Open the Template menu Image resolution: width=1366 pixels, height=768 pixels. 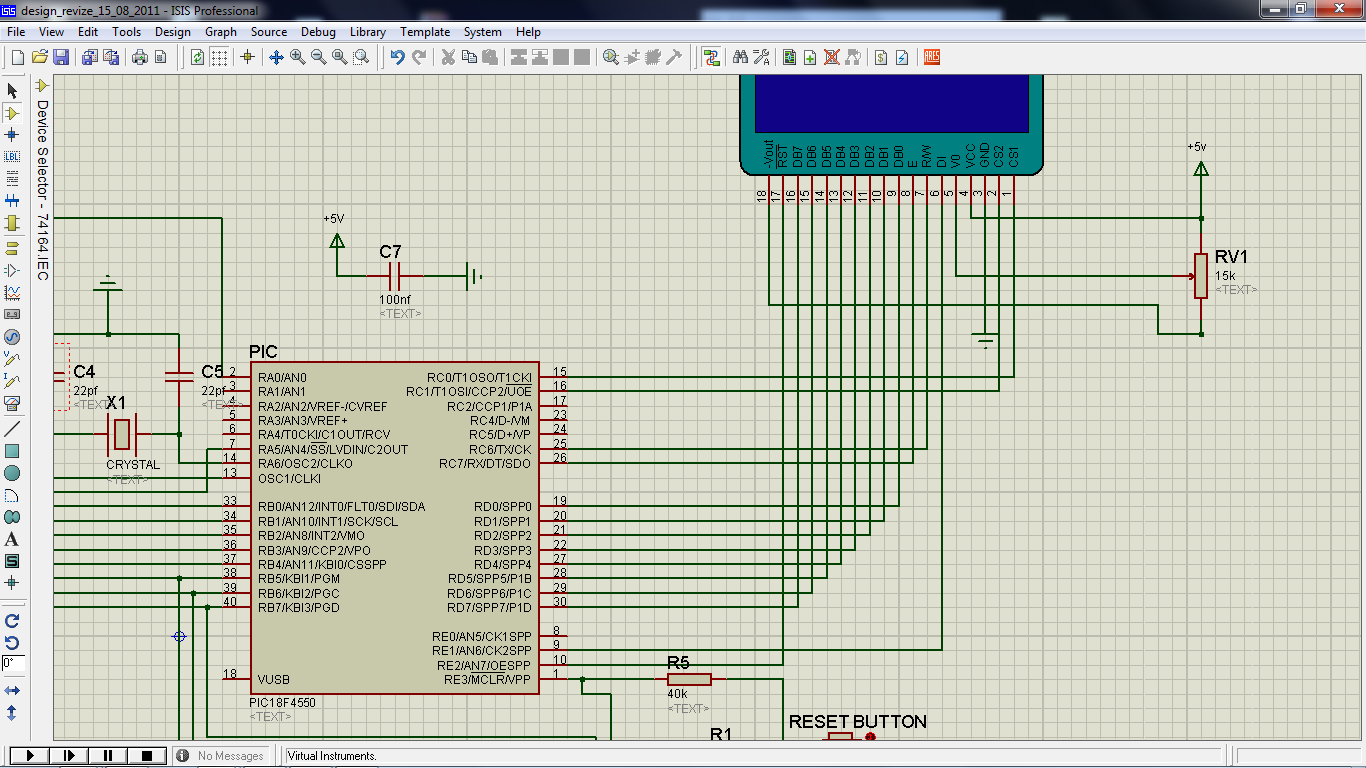pos(425,32)
